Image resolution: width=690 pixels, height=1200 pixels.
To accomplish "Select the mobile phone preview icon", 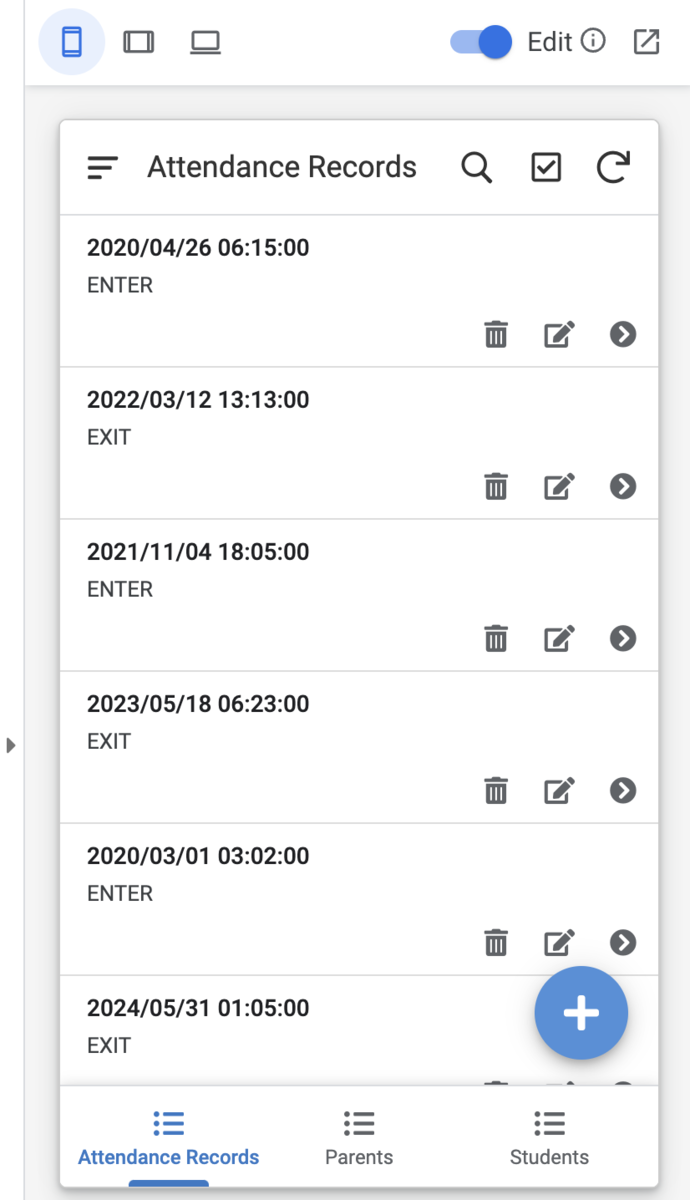I will pos(71,42).
